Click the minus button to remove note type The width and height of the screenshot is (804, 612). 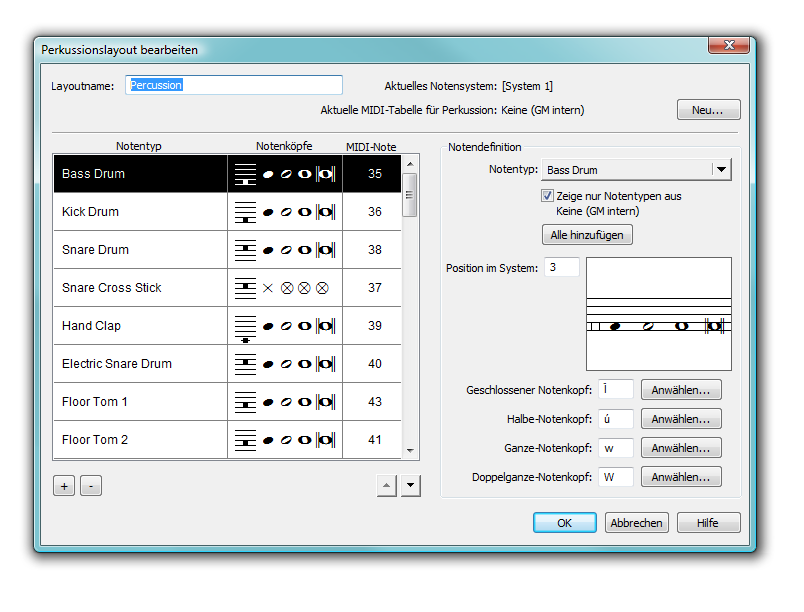pyautogui.click(x=91, y=486)
